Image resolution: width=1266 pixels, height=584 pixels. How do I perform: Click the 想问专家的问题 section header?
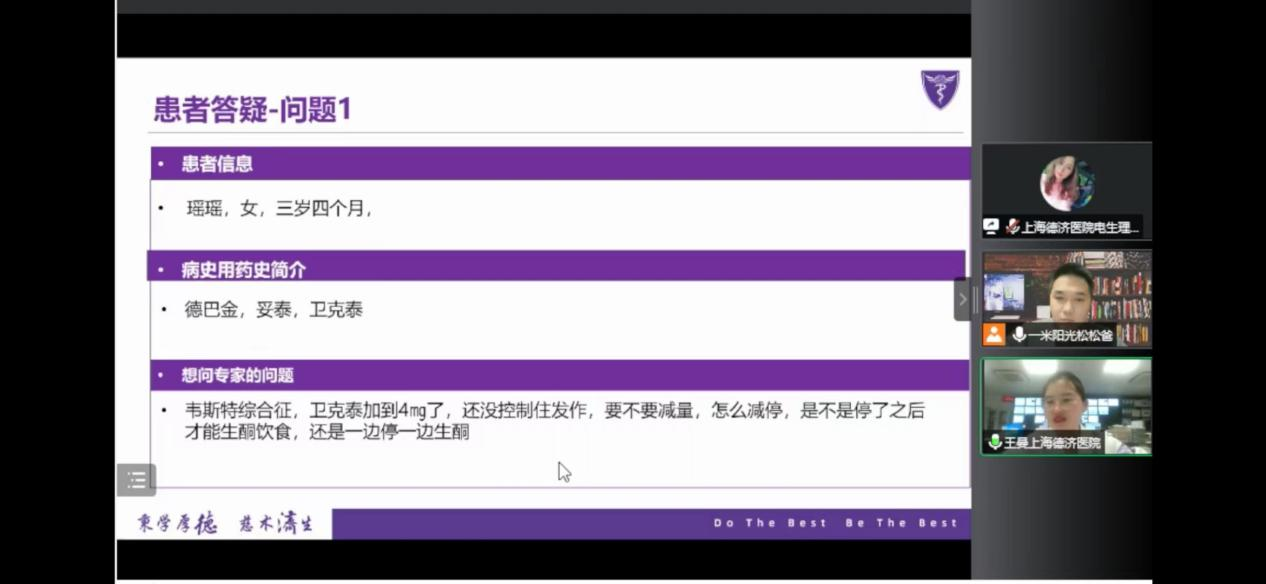(237, 376)
